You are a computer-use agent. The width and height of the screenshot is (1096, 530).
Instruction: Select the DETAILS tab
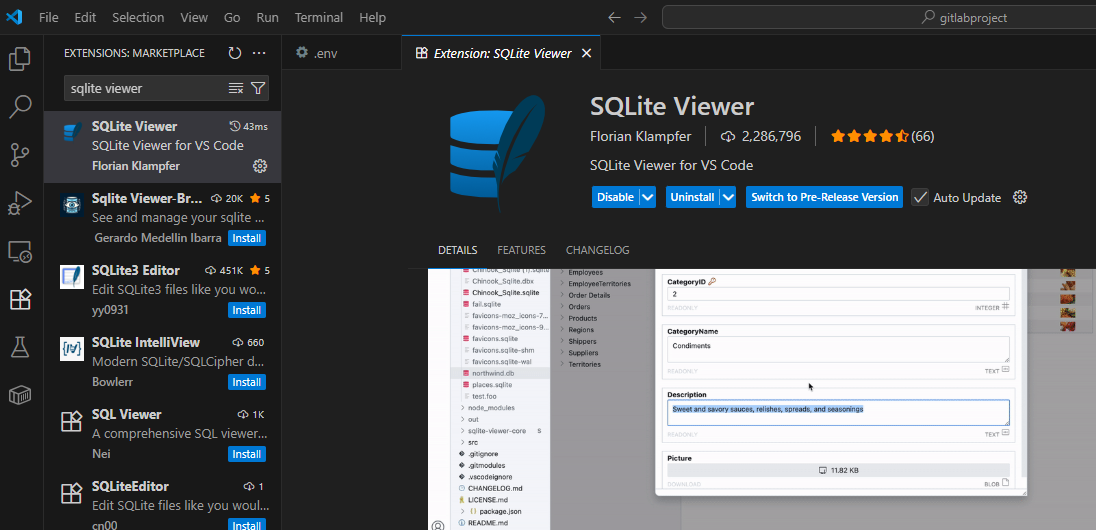pos(458,250)
